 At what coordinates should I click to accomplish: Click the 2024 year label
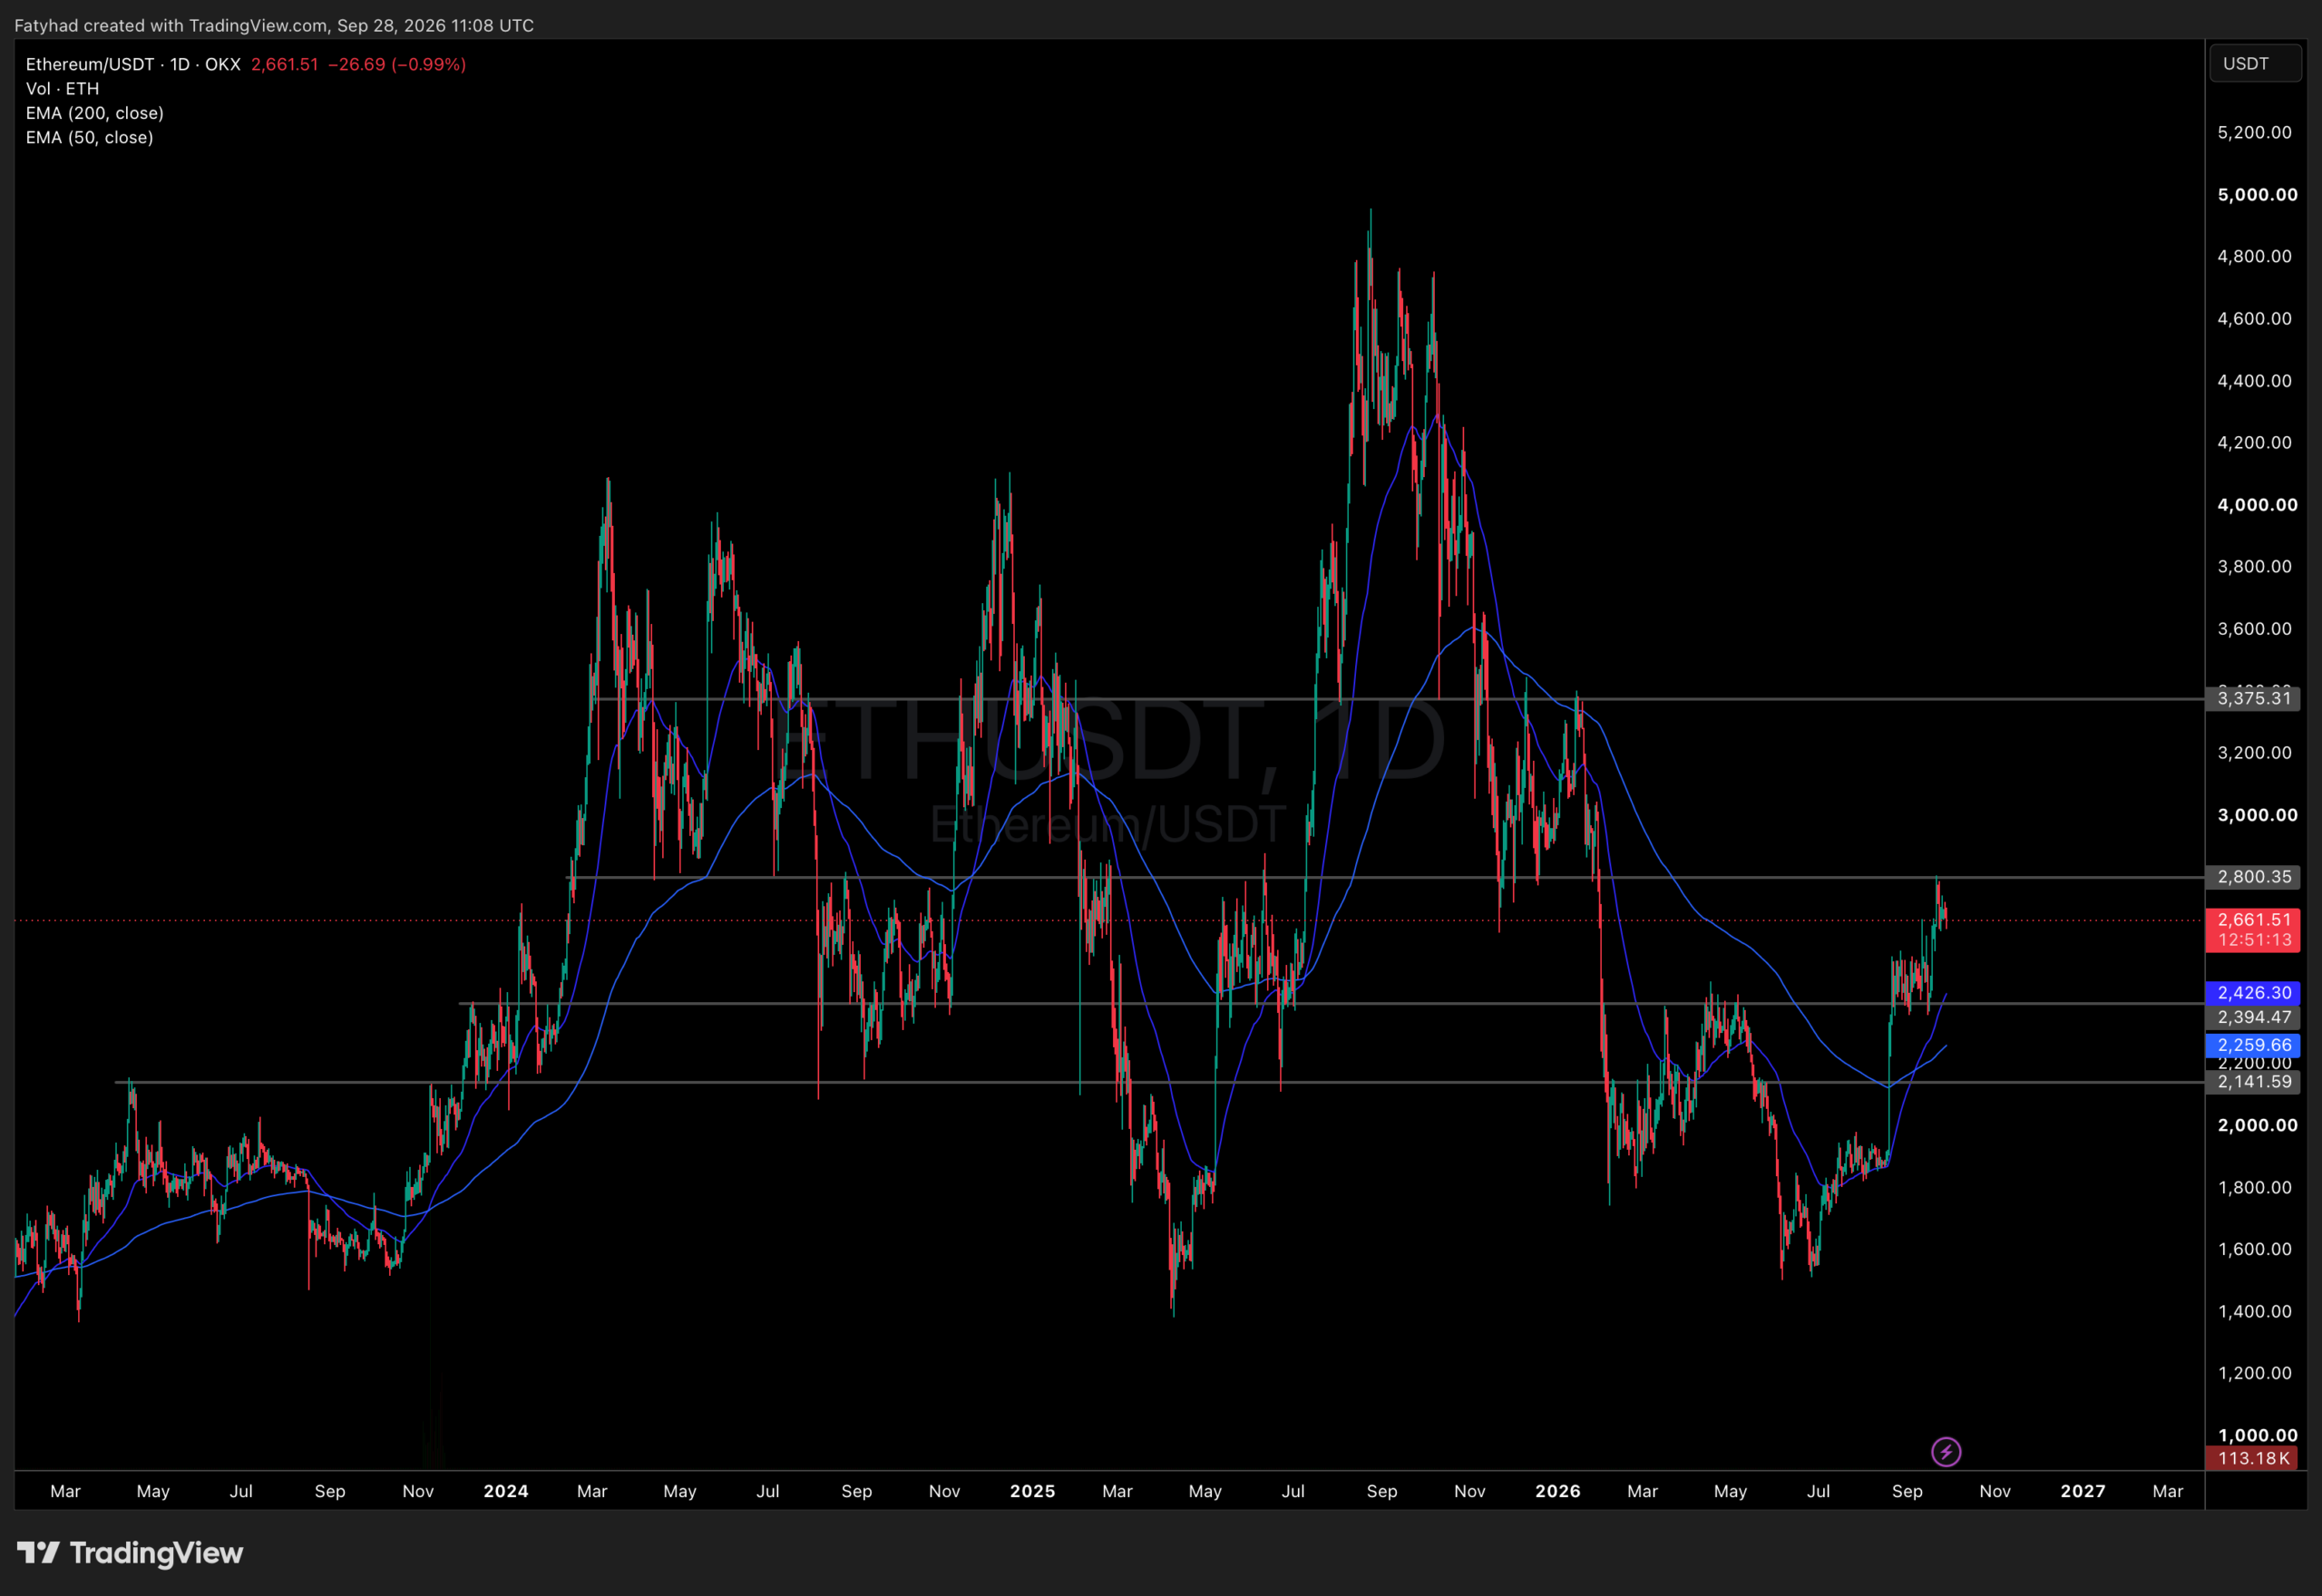pos(505,1491)
